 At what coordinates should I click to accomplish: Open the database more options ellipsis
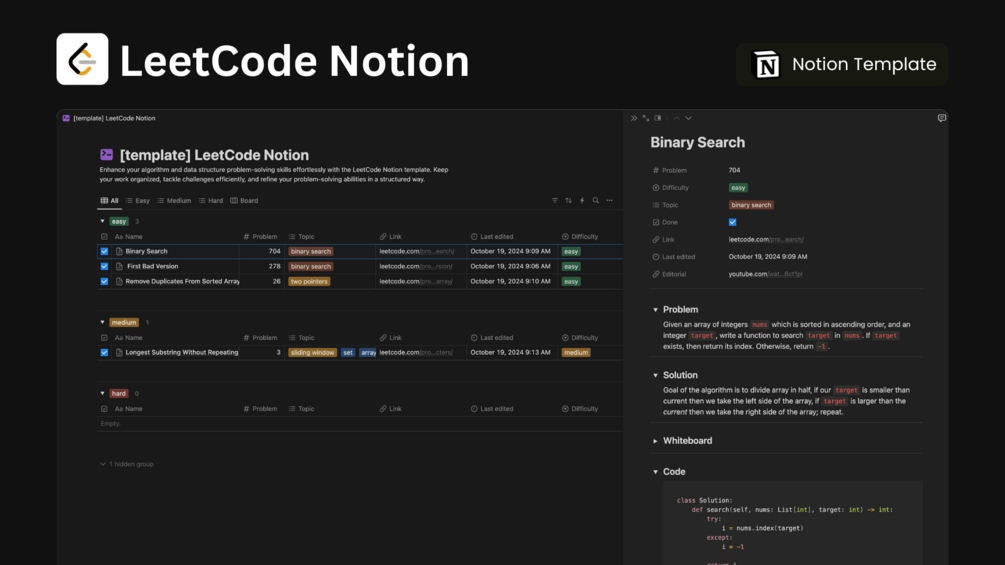tap(610, 201)
